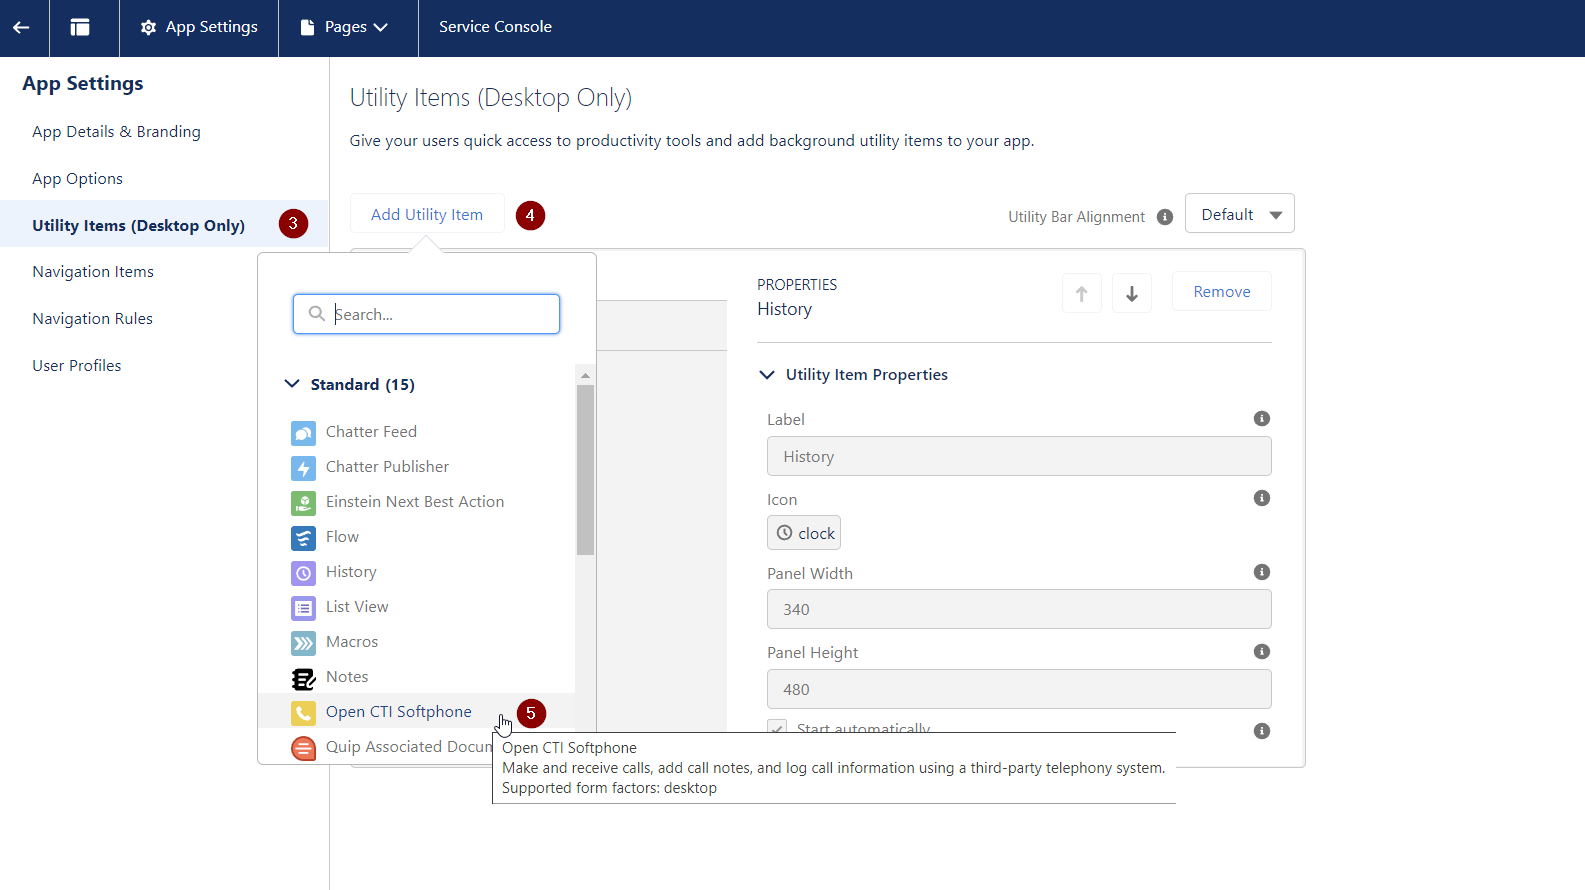The width and height of the screenshot is (1585, 890).
Task: Open the App Settings menu
Action: (199, 28)
